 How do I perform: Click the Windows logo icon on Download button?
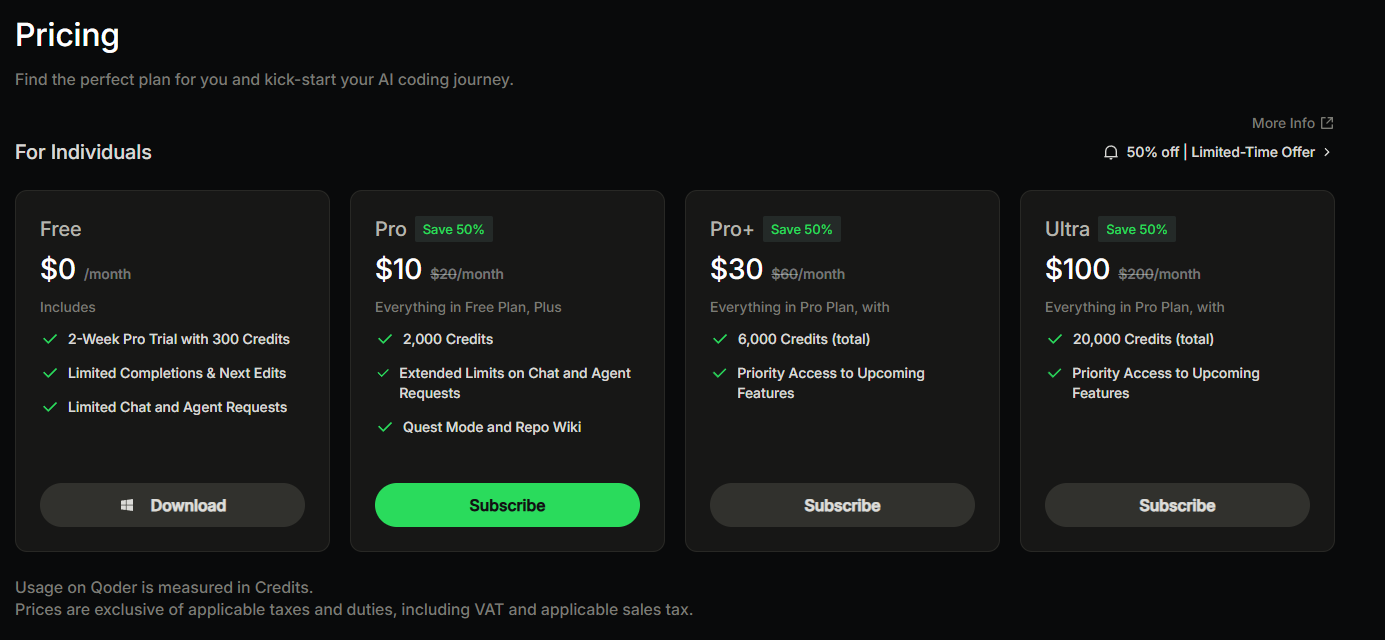[127, 506]
